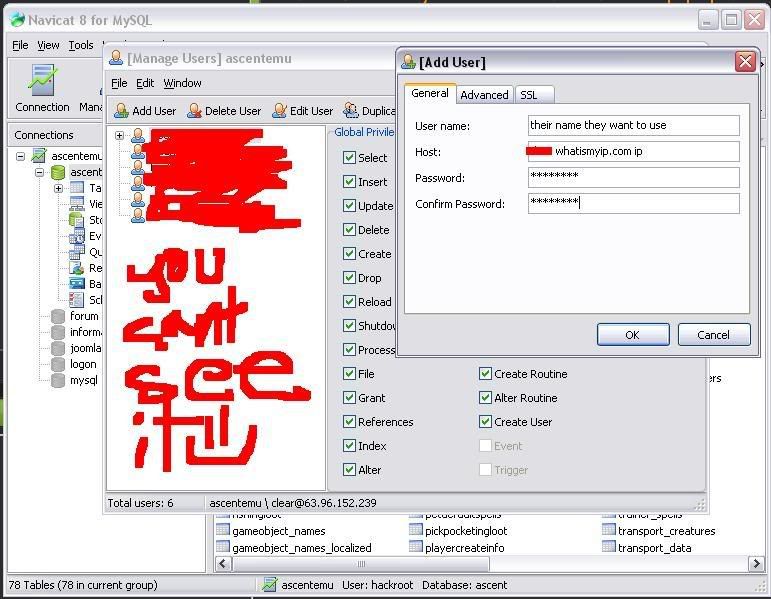Screen dimensions: 771x599
Task: Click Cancel in Add User dialog
Action: (713, 335)
